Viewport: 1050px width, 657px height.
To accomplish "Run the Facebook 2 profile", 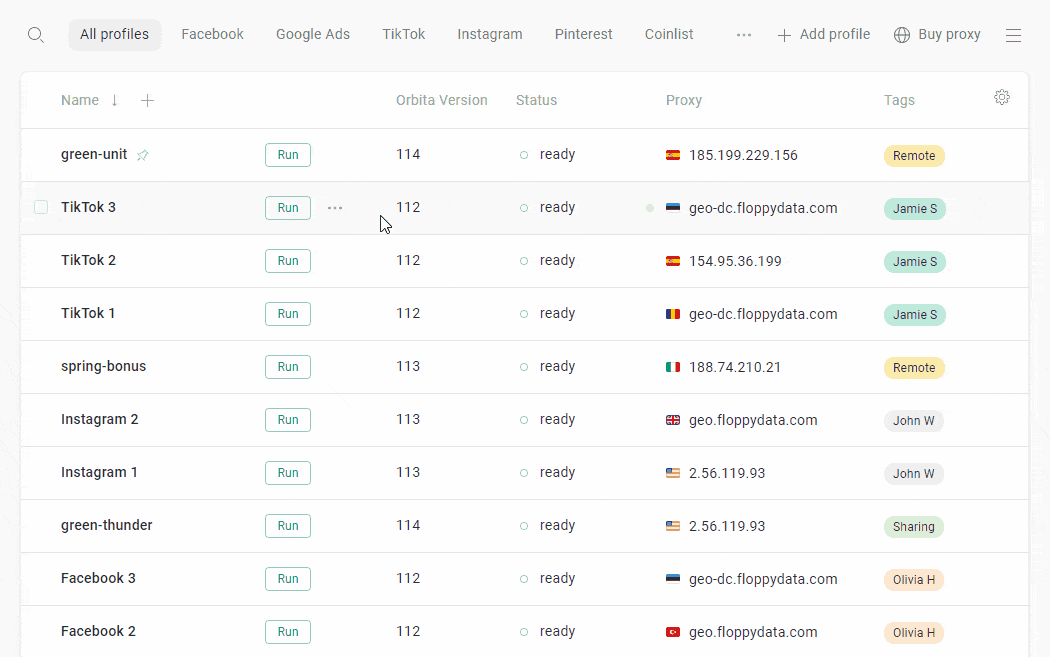I will coord(288,632).
